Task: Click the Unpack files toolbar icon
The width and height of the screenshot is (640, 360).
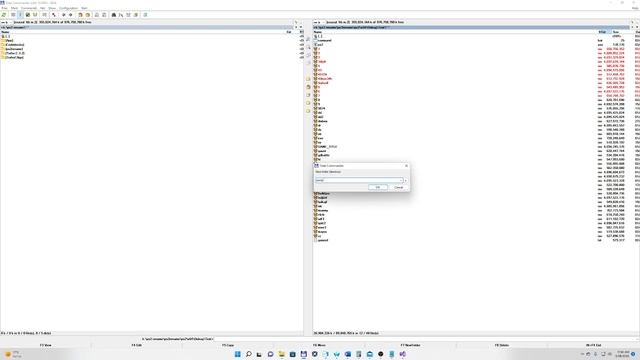Action: pos(88,15)
